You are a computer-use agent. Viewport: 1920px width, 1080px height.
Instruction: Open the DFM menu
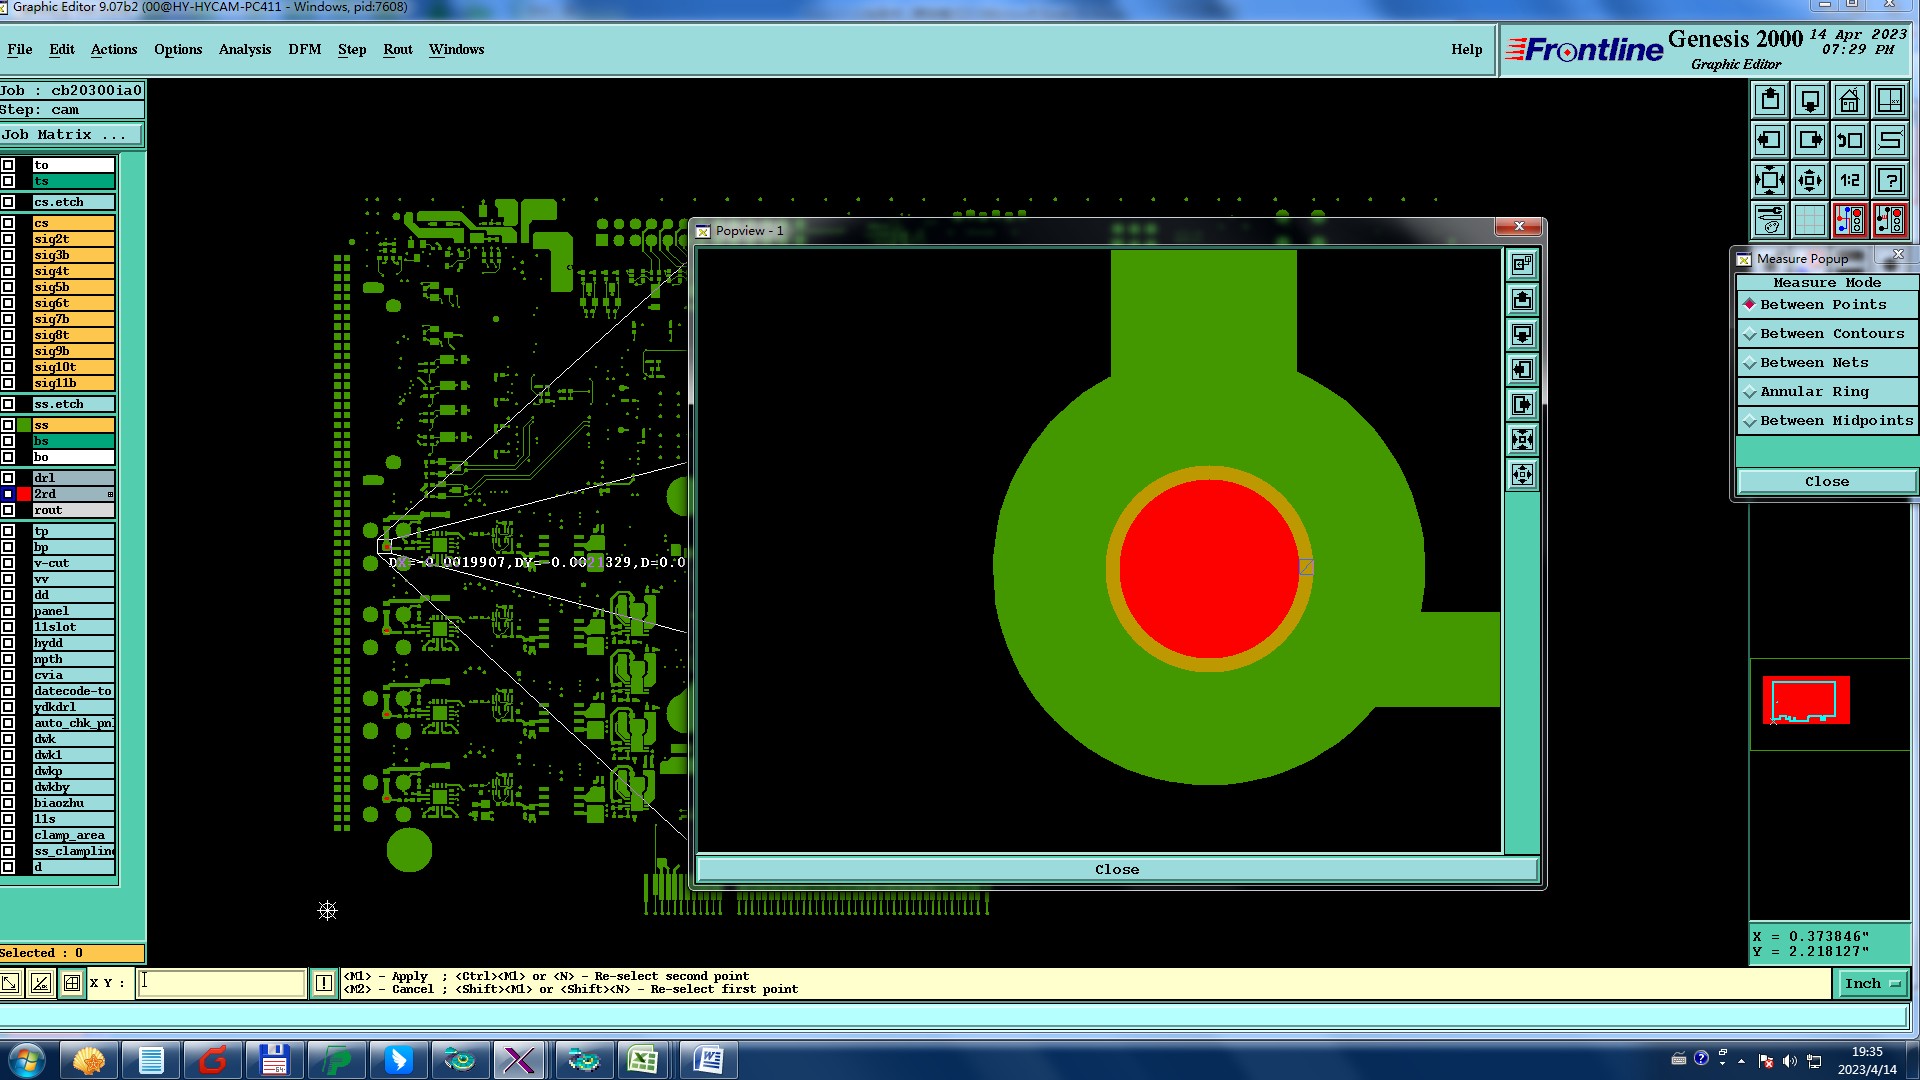point(304,50)
